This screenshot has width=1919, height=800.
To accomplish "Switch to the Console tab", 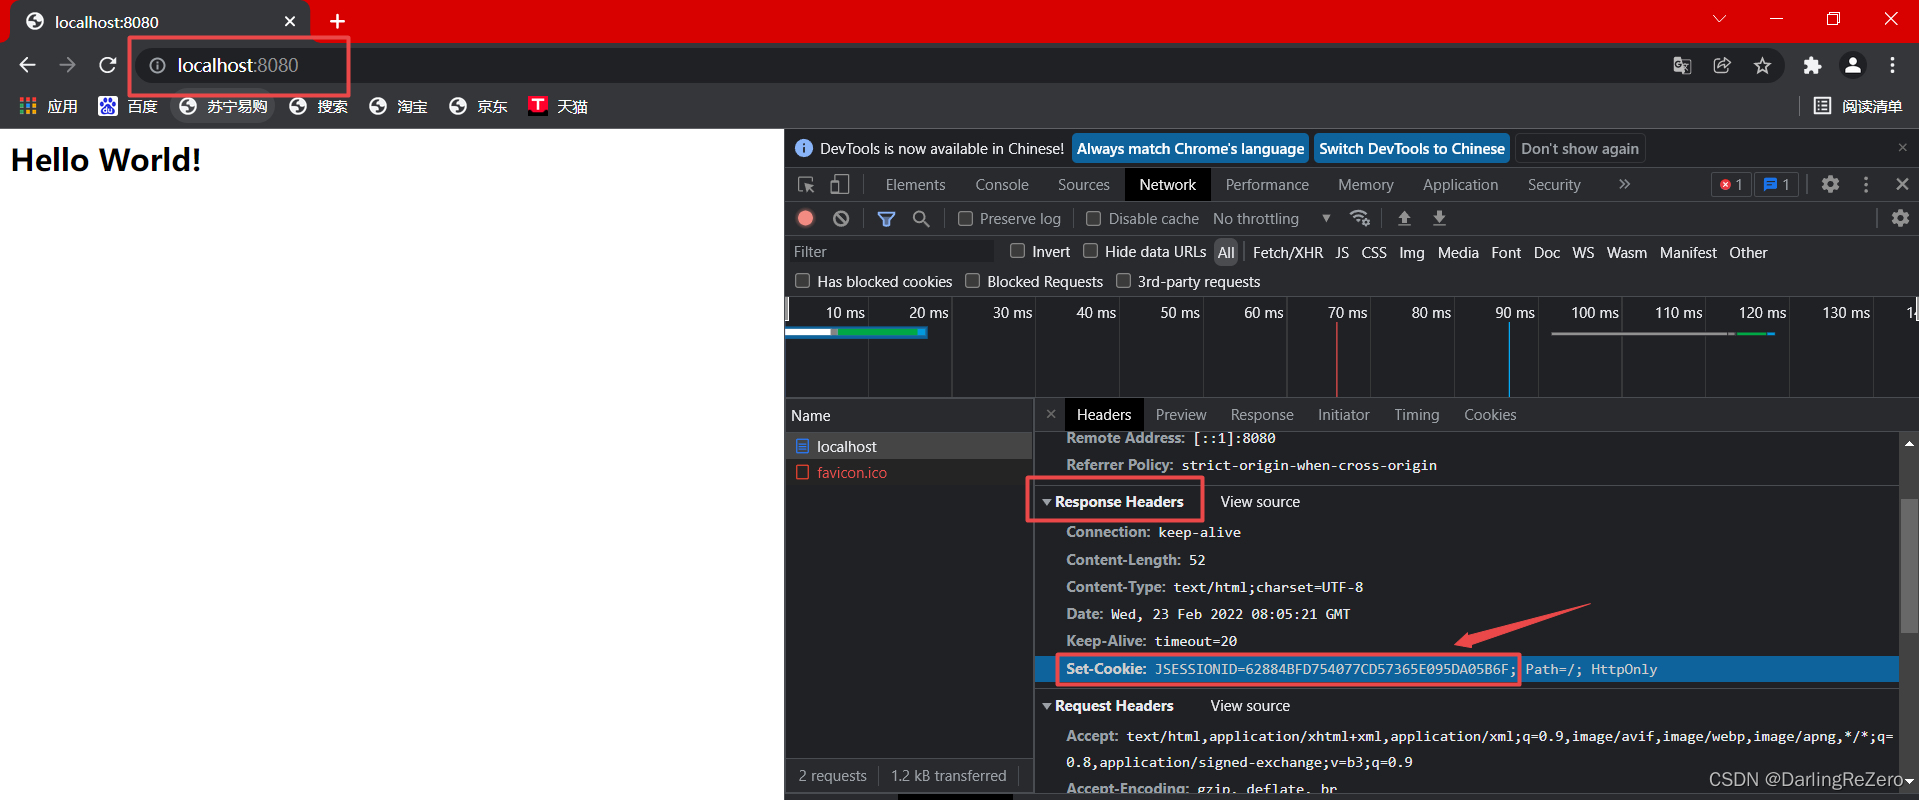I will coord(1002,185).
